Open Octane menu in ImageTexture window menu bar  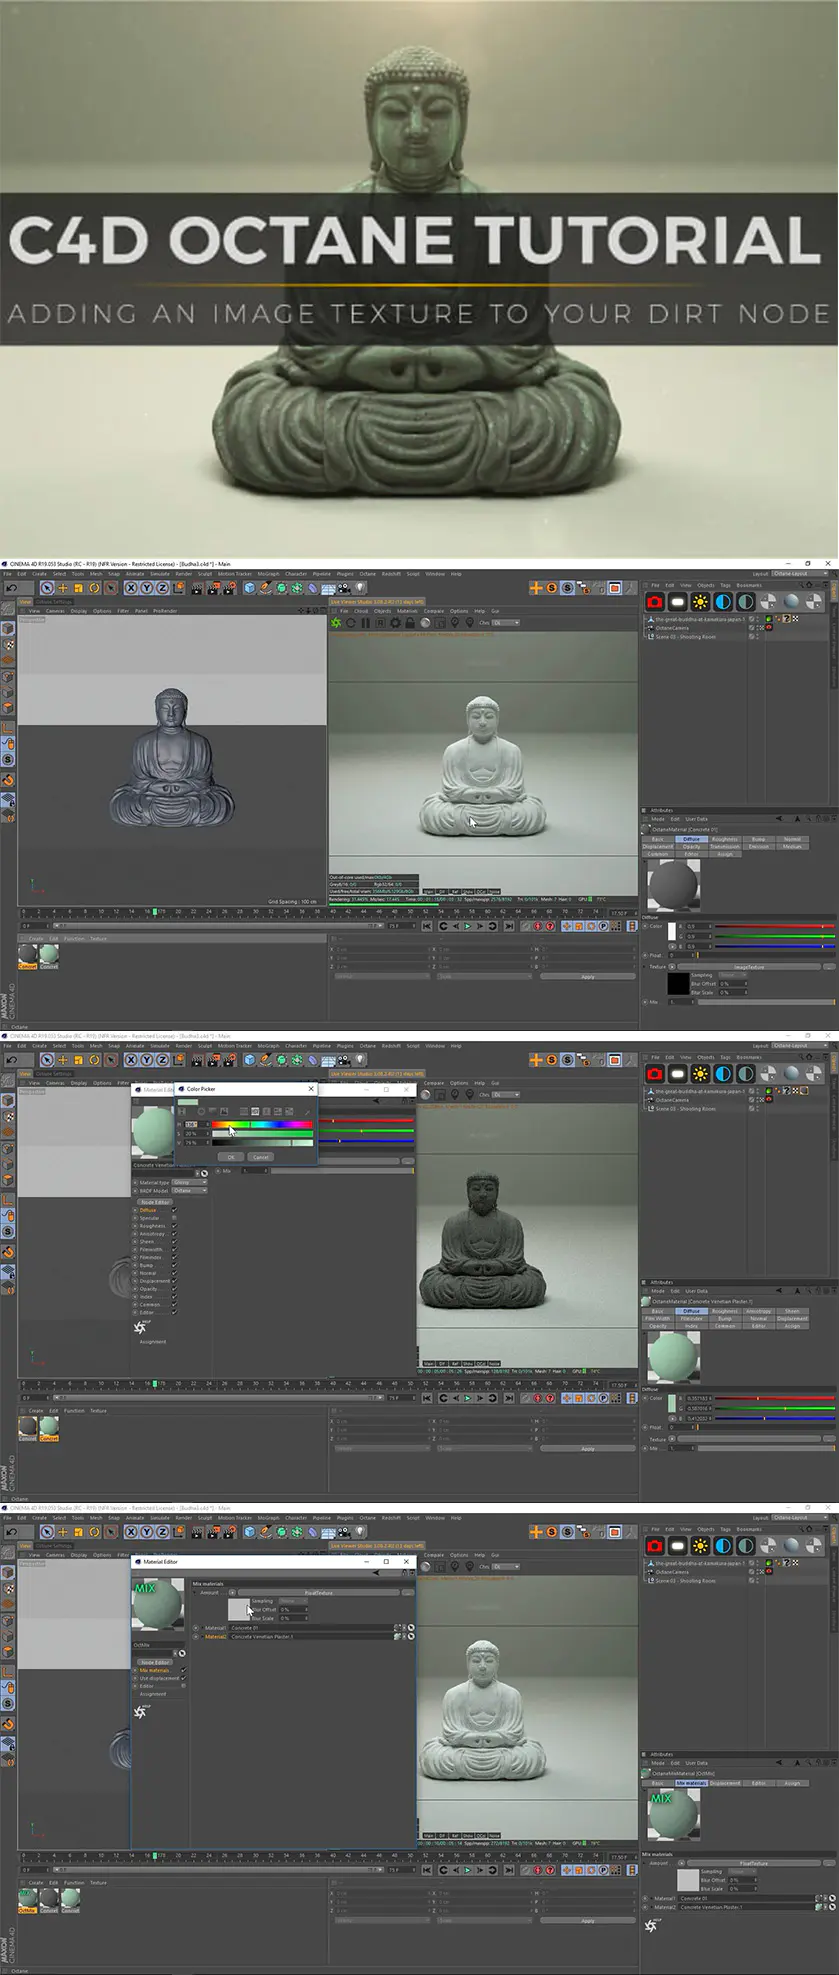368,574
